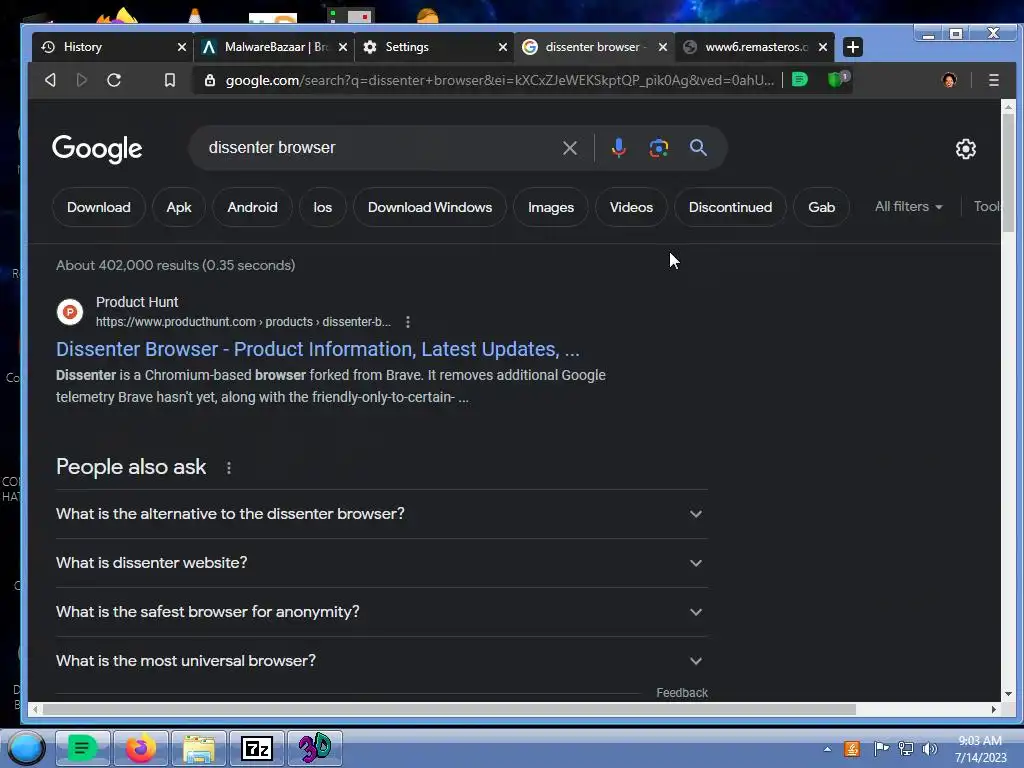Image resolution: width=1024 pixels, height=768 pixels.
Task: Open the Windows Start orb
Action: click(x=26, y=748)
